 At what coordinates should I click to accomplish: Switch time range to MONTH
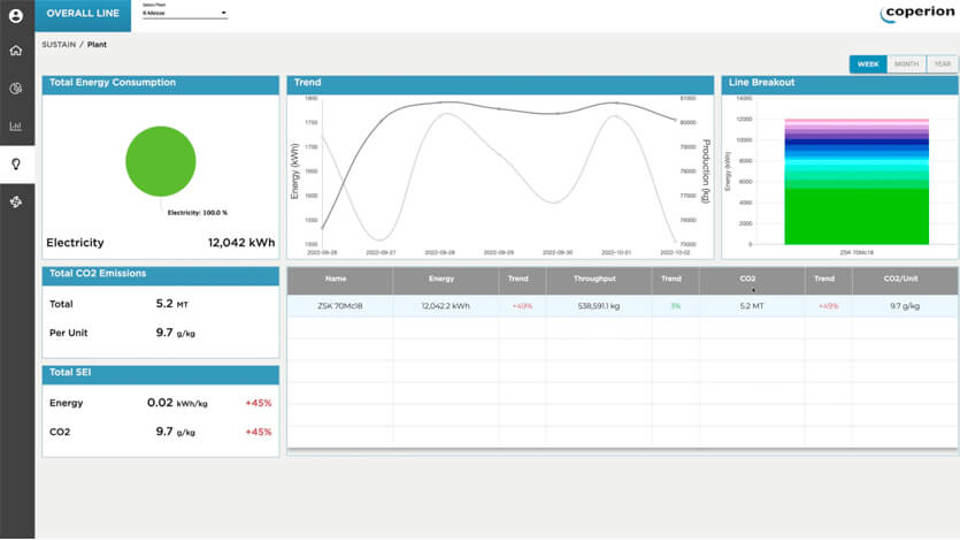(x=906, y=64)
